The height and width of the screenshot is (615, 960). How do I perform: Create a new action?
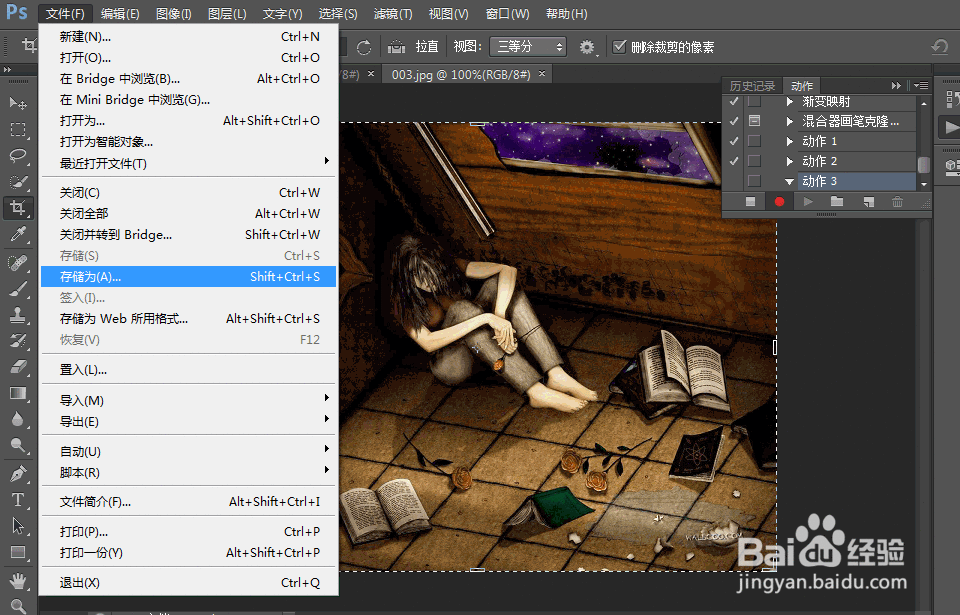point(868,202)
